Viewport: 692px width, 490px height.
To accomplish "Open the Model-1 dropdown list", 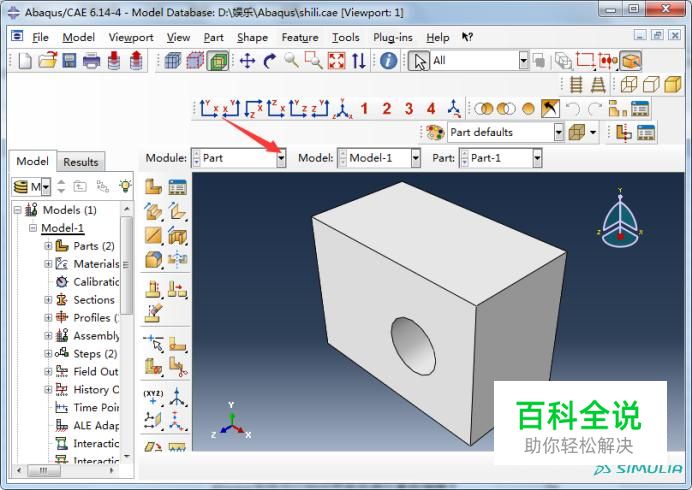I will click(x=415, y=158).
